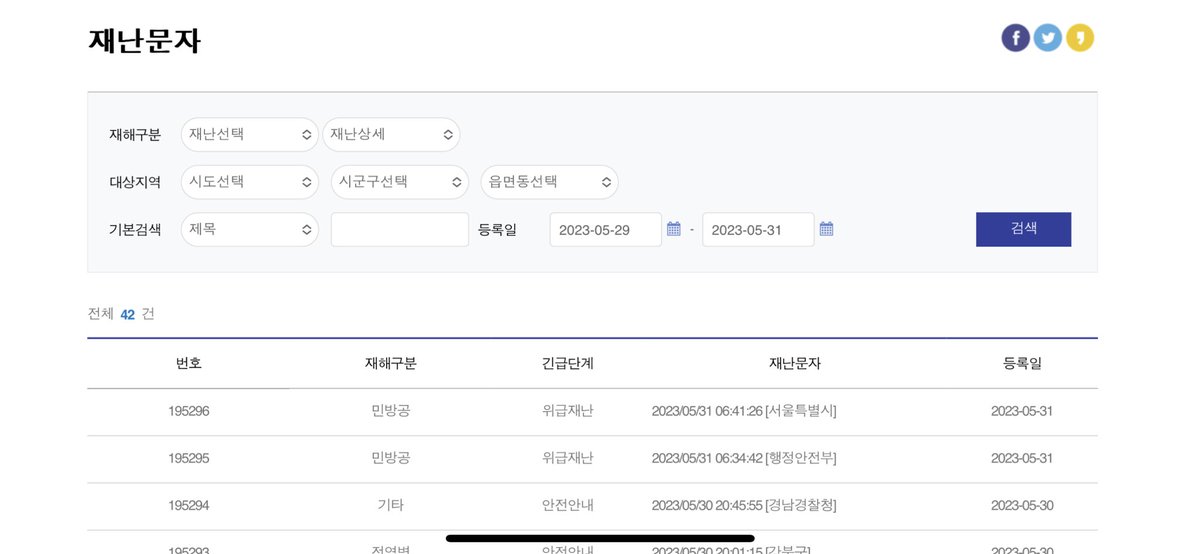Click 안전안내 in row 195294
Screen dimensions: 1200x554
pyautogui.click(x=568, y=505)
